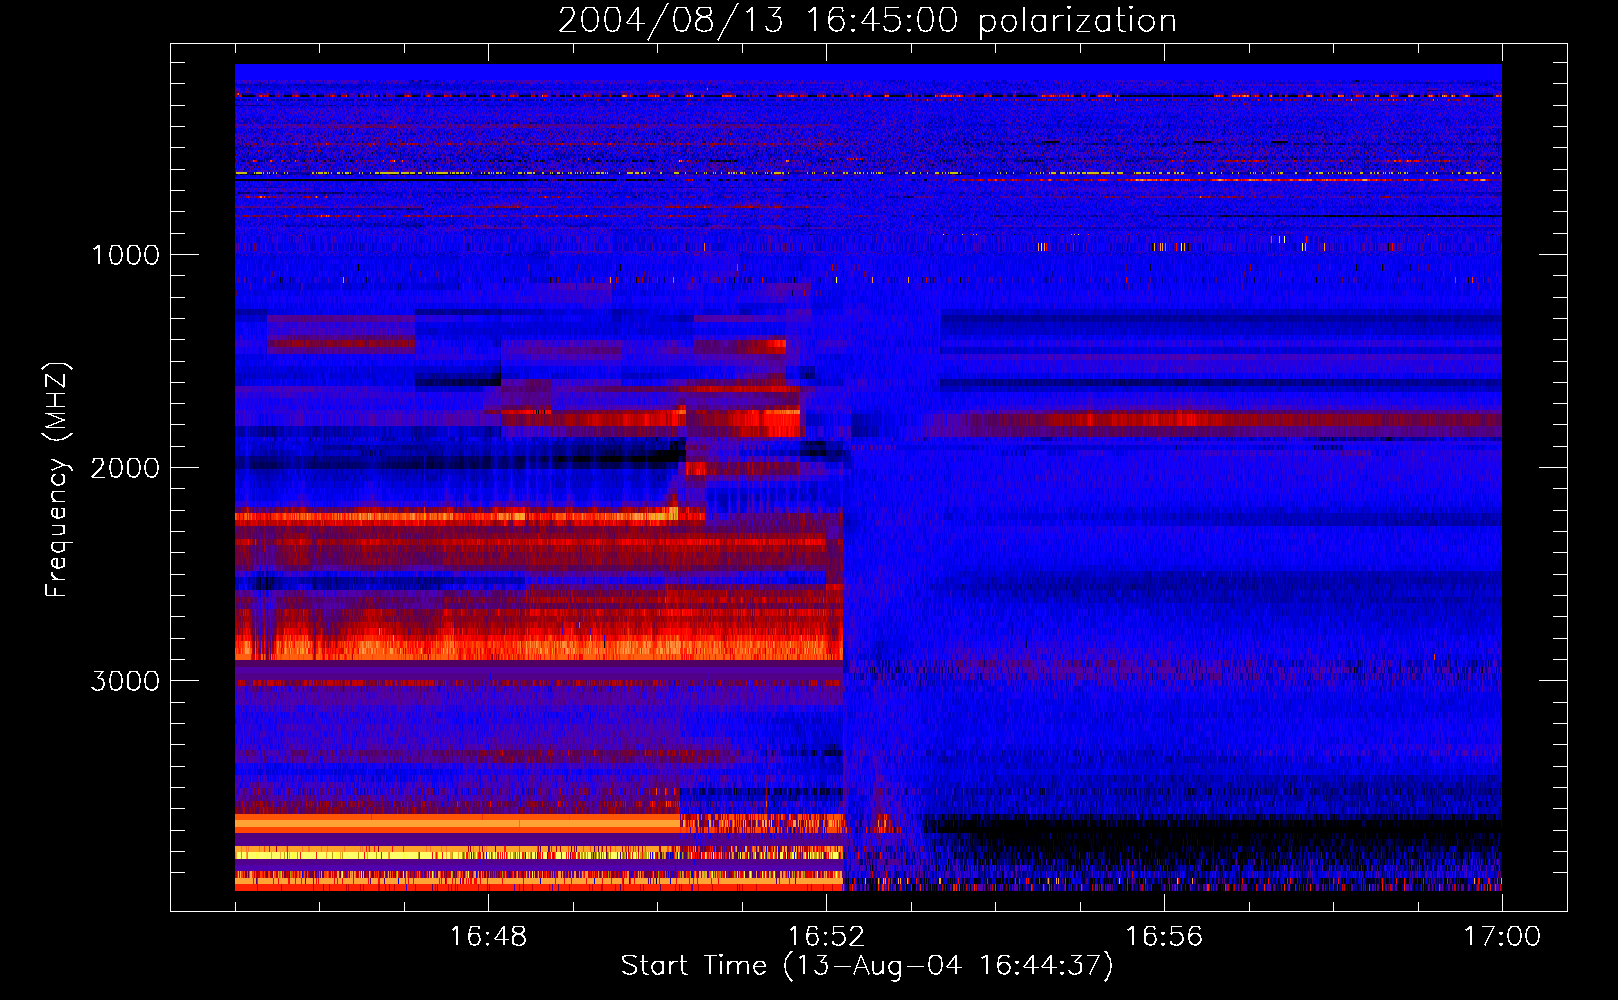
Task: Click the '16:52' time tick label
Action: [x=826, y=937]
